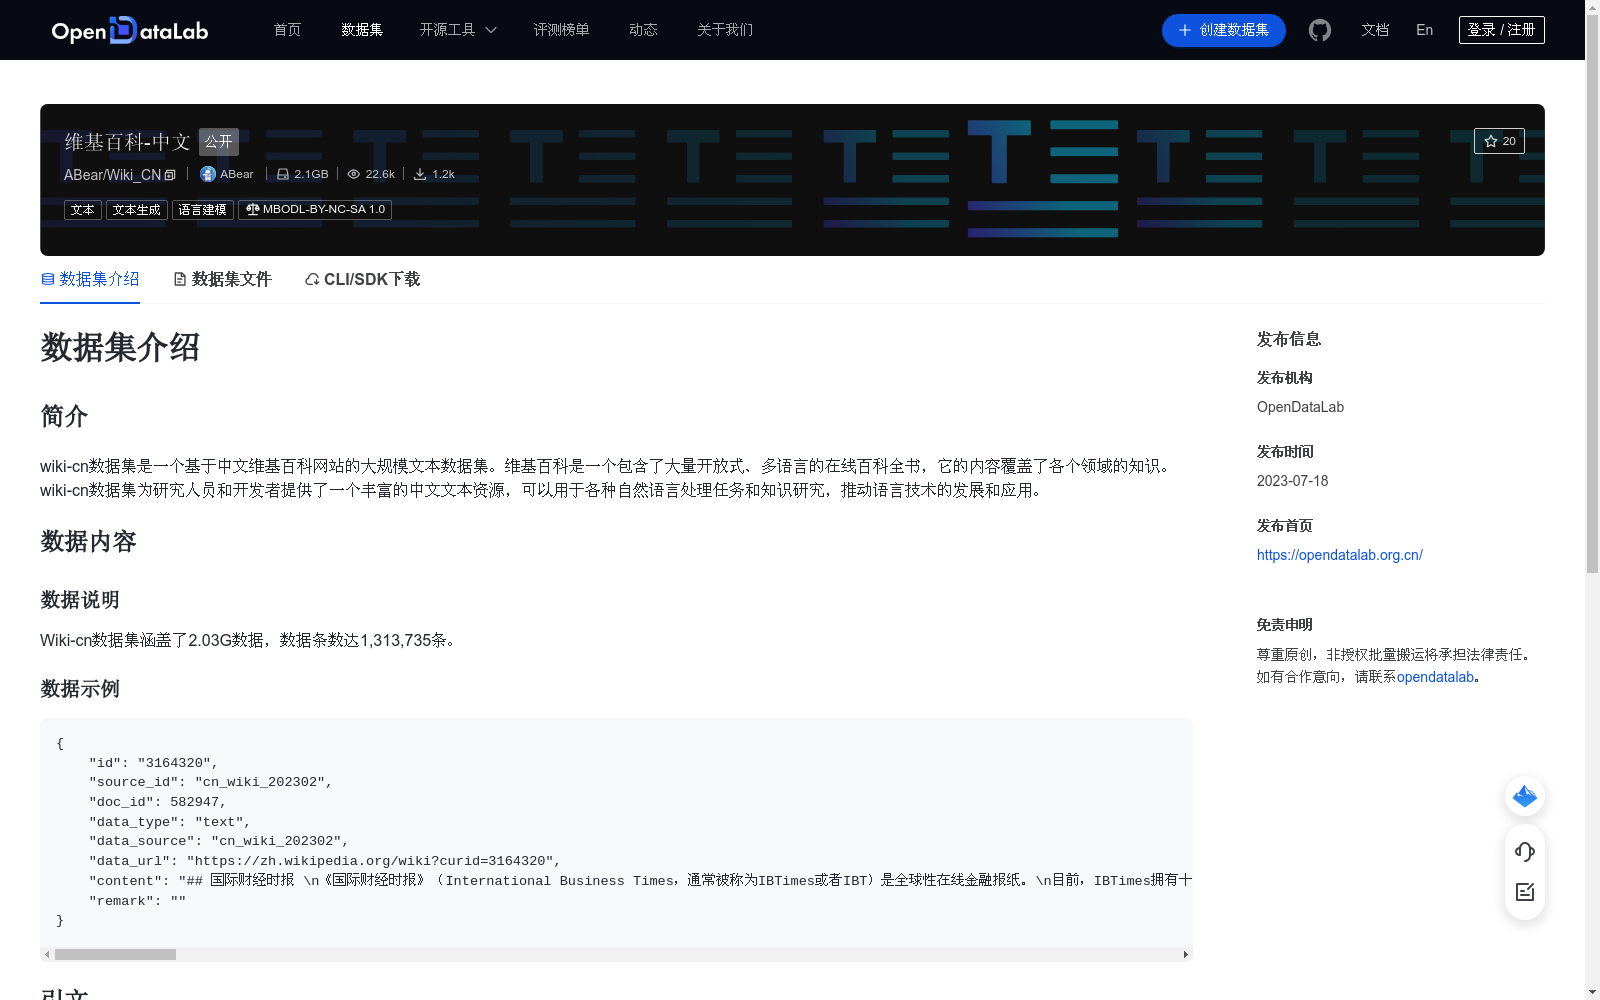Click the 2023-07-18 publish date
The height and width of the screenshot is (1000, 1600).
[x=1292, y=481]
